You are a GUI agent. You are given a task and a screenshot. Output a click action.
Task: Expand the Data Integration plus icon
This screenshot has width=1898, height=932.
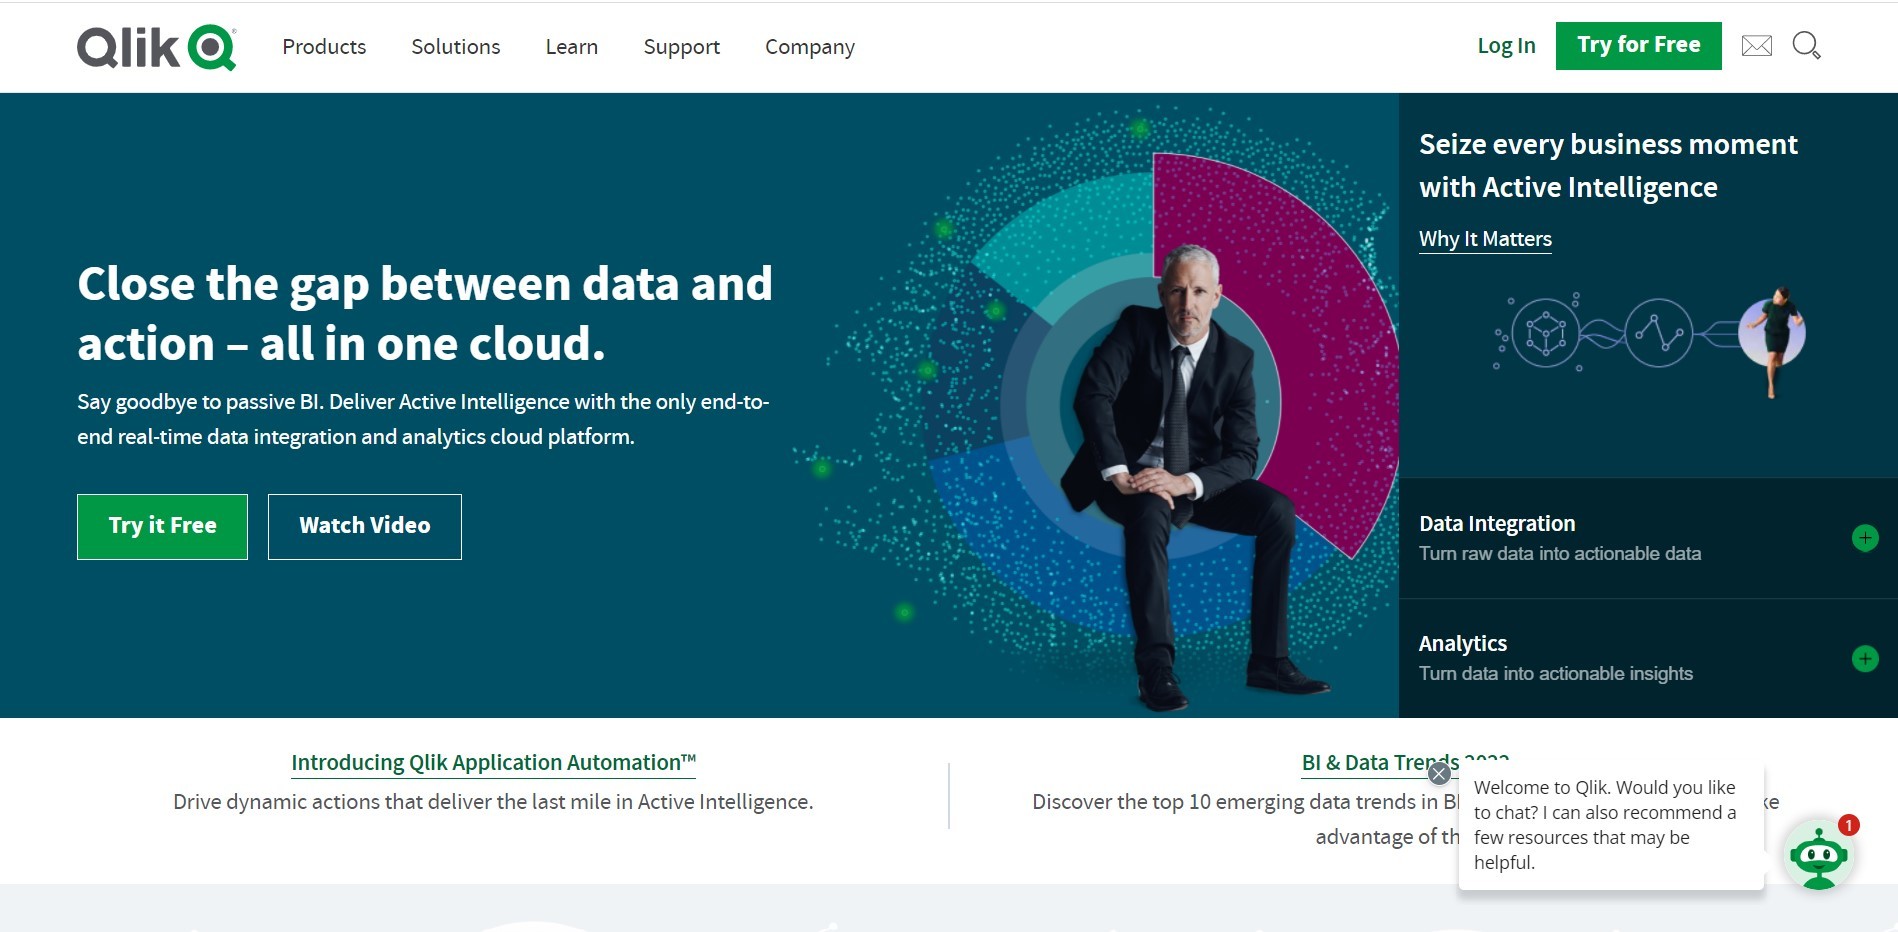click(1865, 538)
